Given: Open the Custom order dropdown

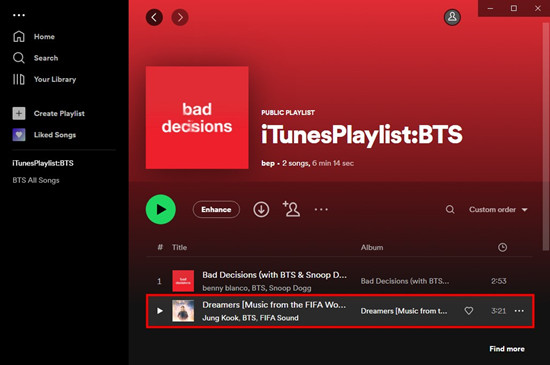Looking at the screenshot, I should (x=498, y=209).
